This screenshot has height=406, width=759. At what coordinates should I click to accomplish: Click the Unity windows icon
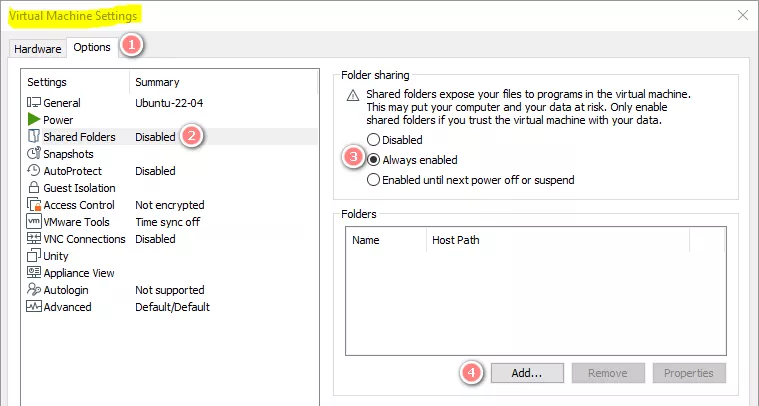click(x=34, y=256)
